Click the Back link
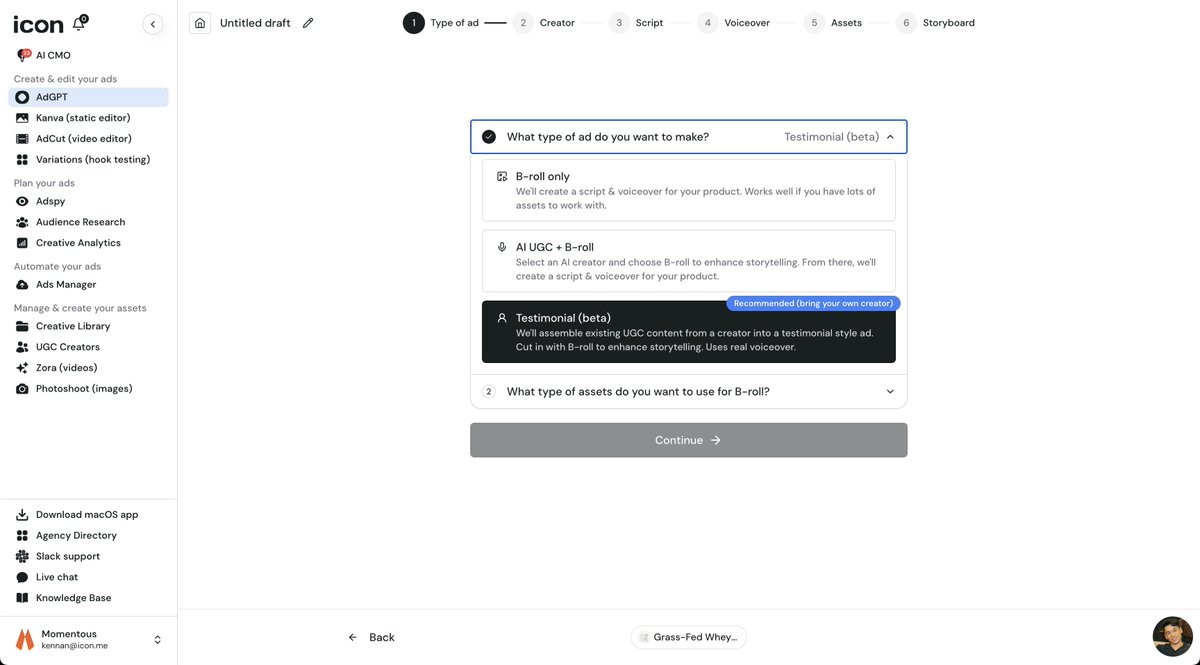Image resolution: width=1200 pixels, height=665 pixels. click(371, 637)
